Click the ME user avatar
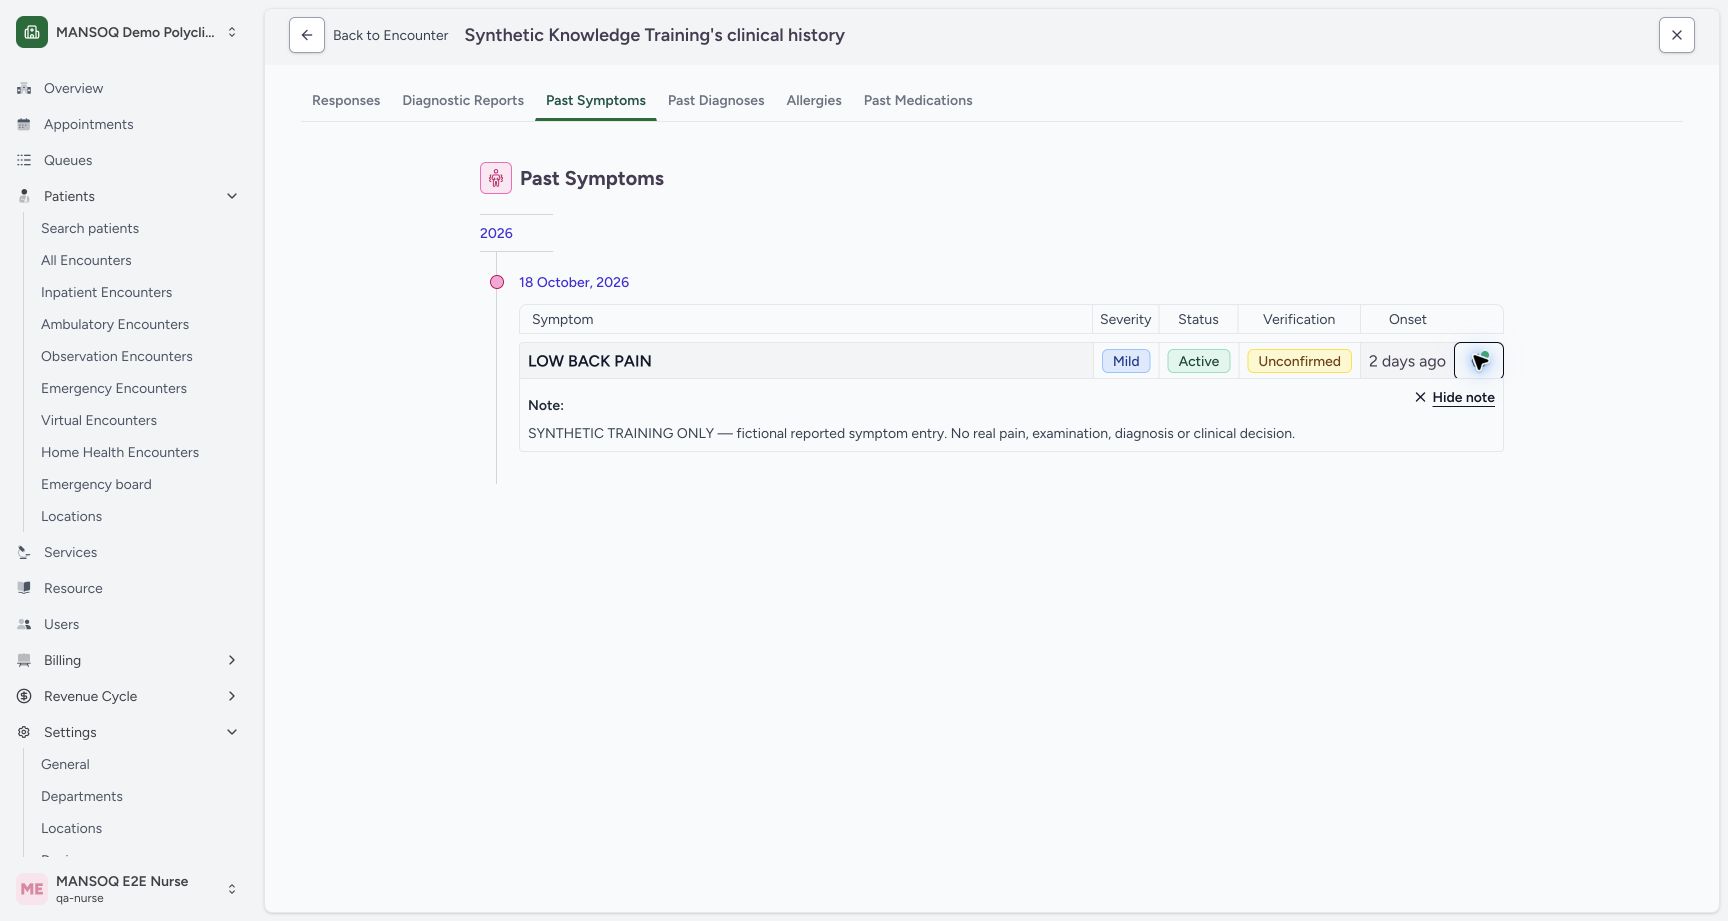The image size is (1728, 921). click(x=32, y=889)
